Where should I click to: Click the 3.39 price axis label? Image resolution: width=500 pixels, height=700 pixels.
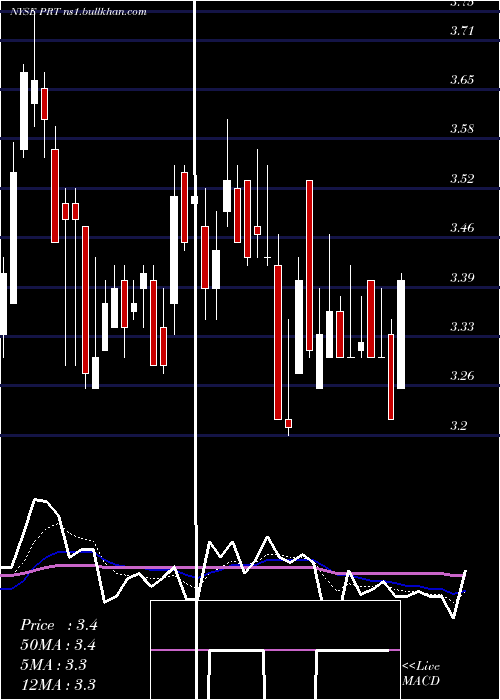click(461, 277)
